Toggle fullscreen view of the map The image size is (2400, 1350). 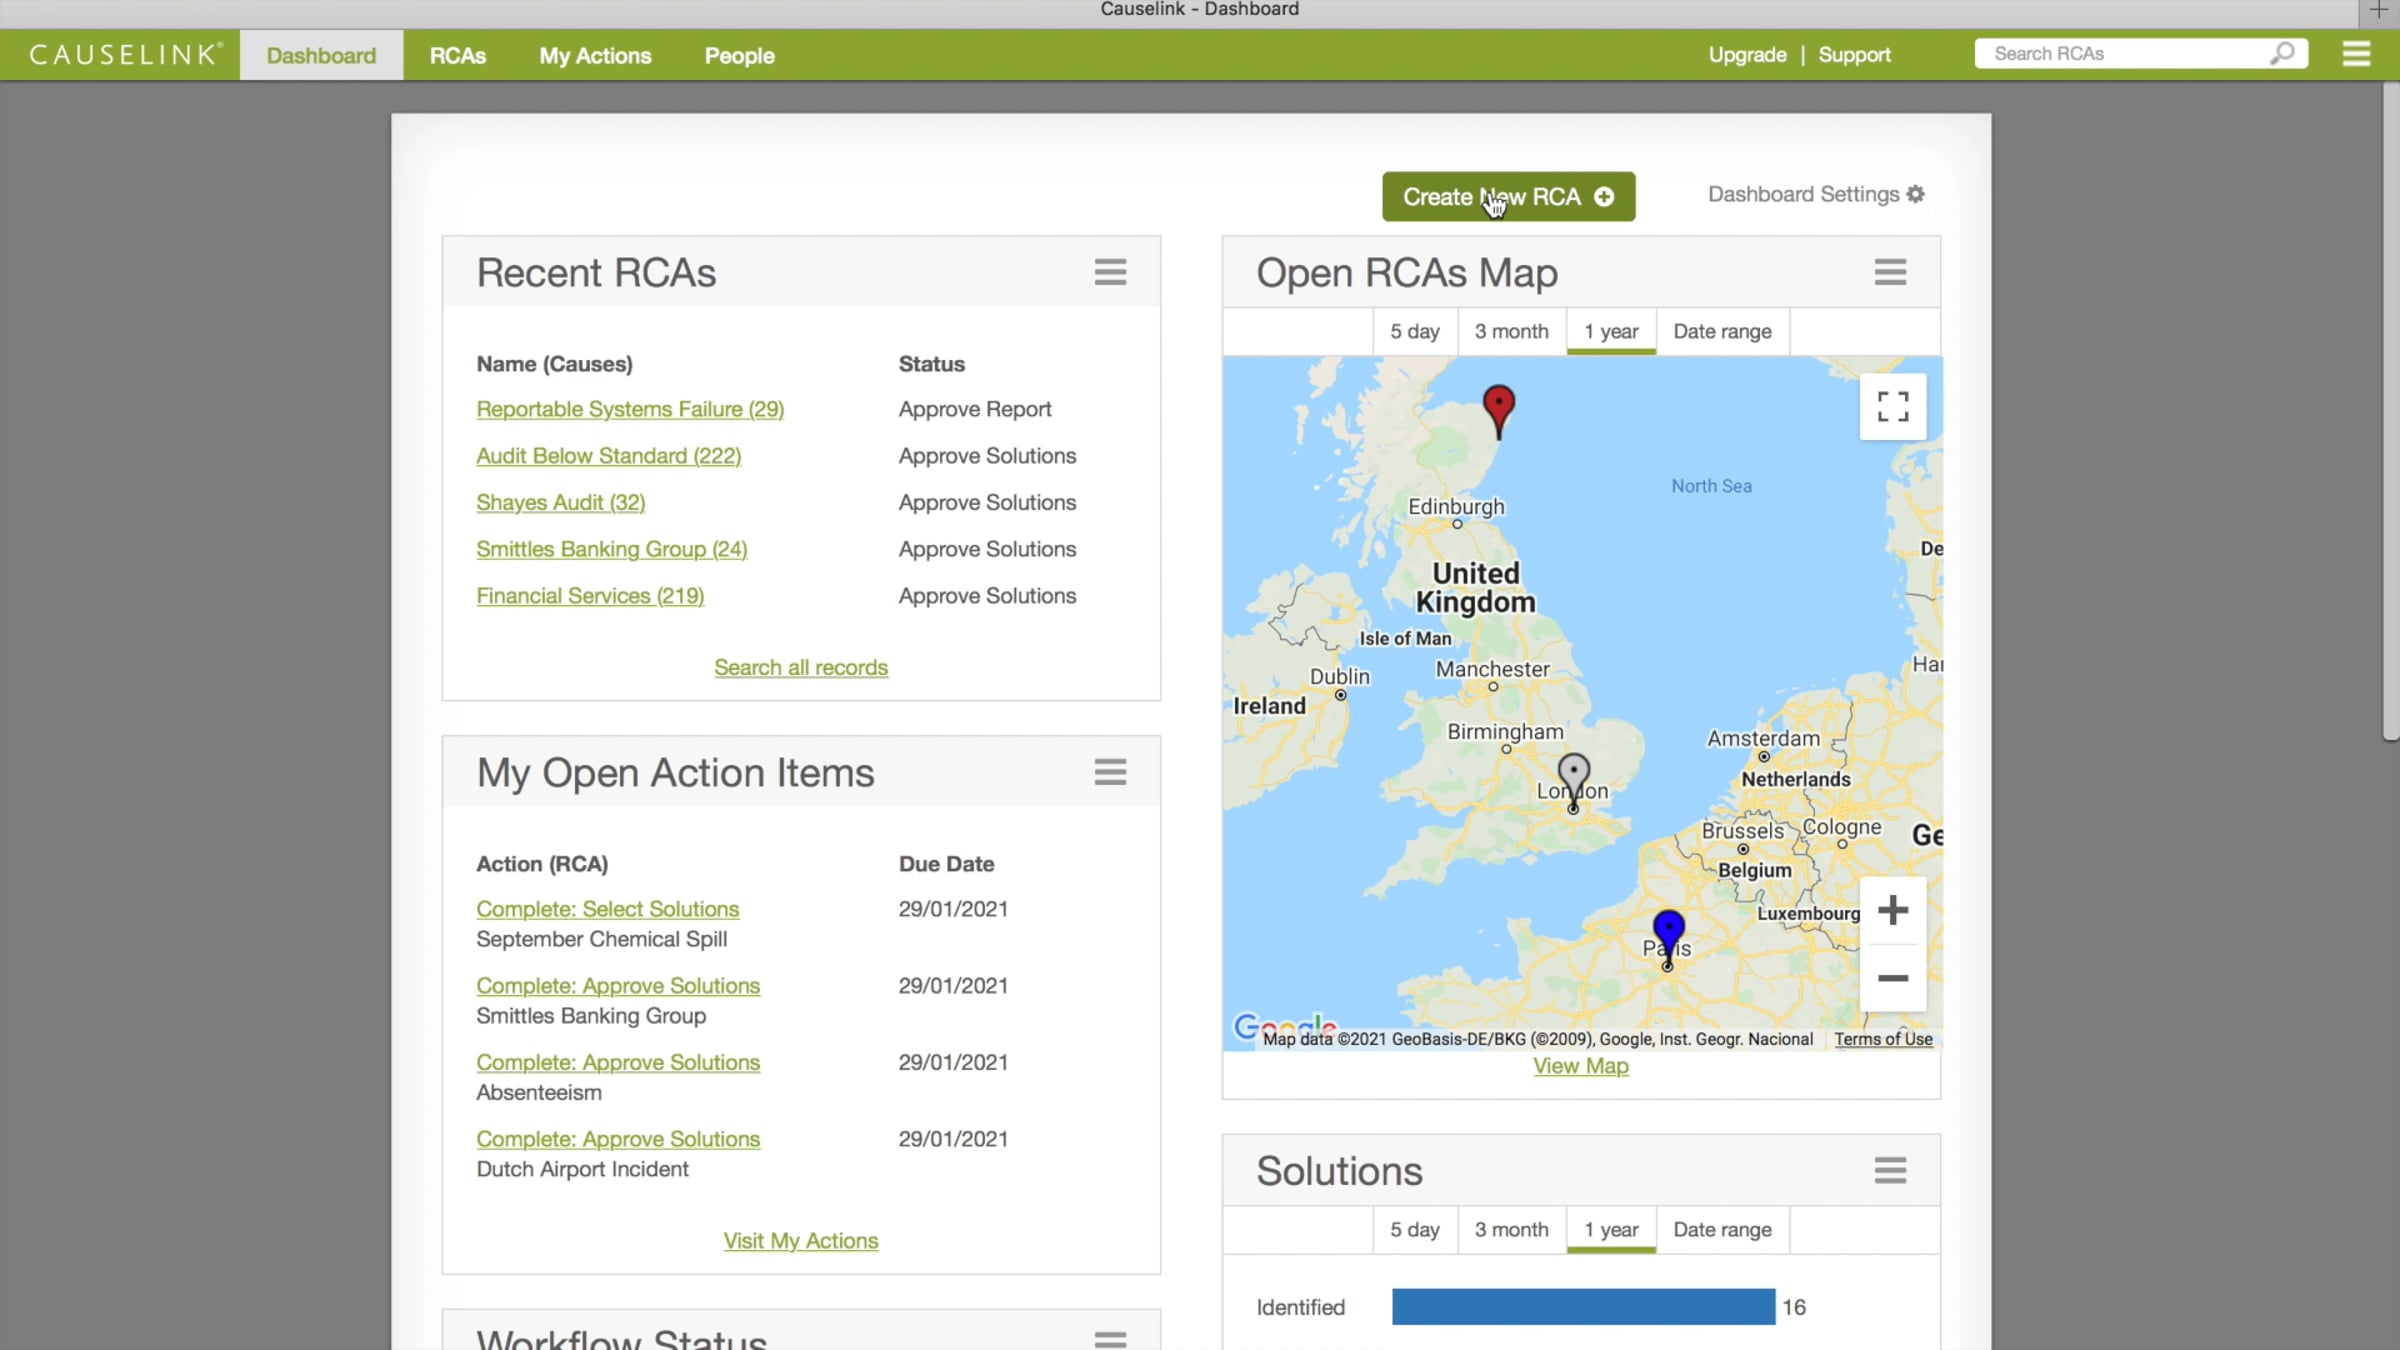1892,407
